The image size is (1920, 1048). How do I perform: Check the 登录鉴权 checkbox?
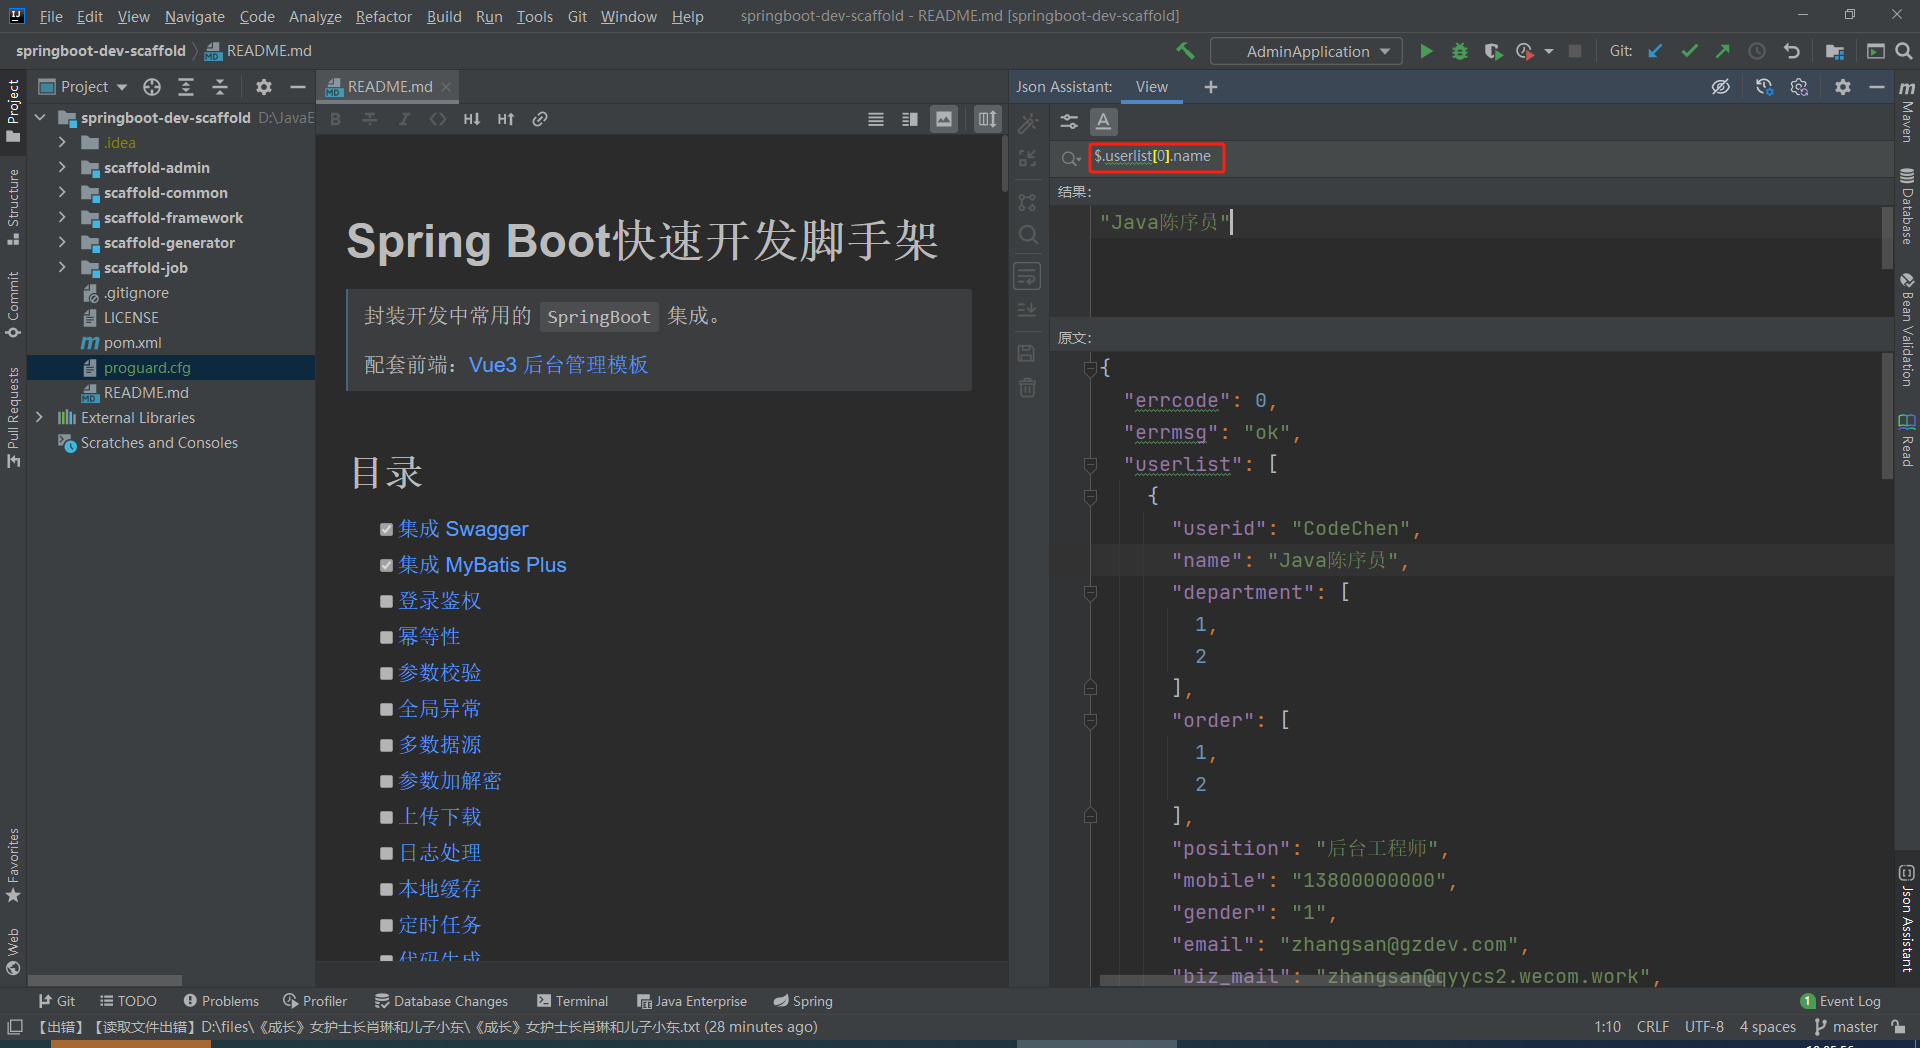point(387,601)
